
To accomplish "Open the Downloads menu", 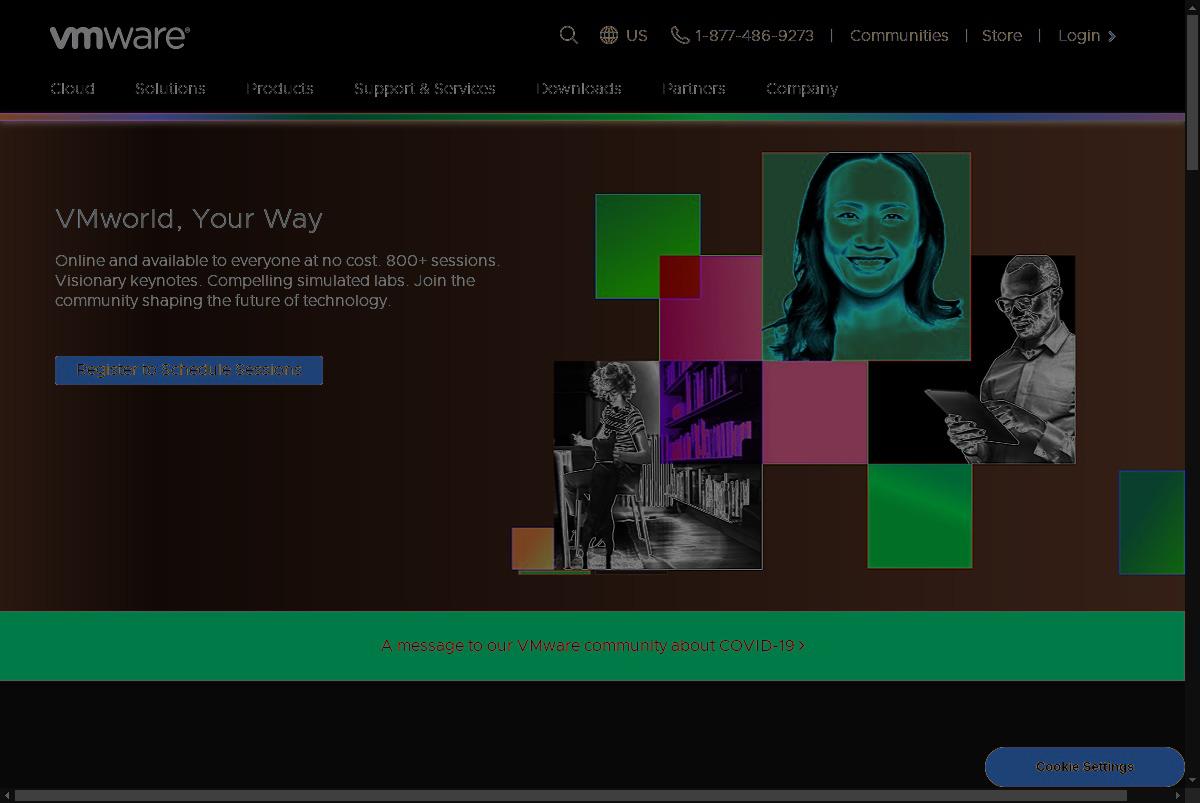I will pos(579,88).
